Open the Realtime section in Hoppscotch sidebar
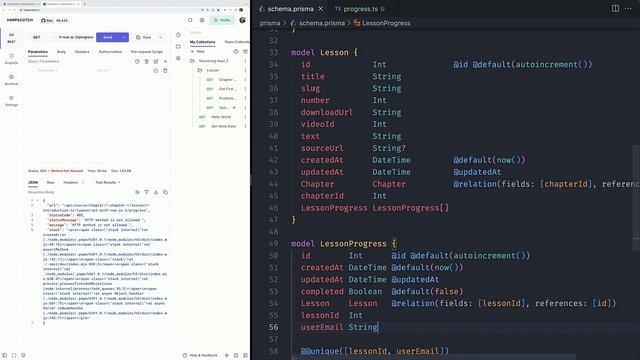This screenshot has height=360, width=640. point(11,80)
